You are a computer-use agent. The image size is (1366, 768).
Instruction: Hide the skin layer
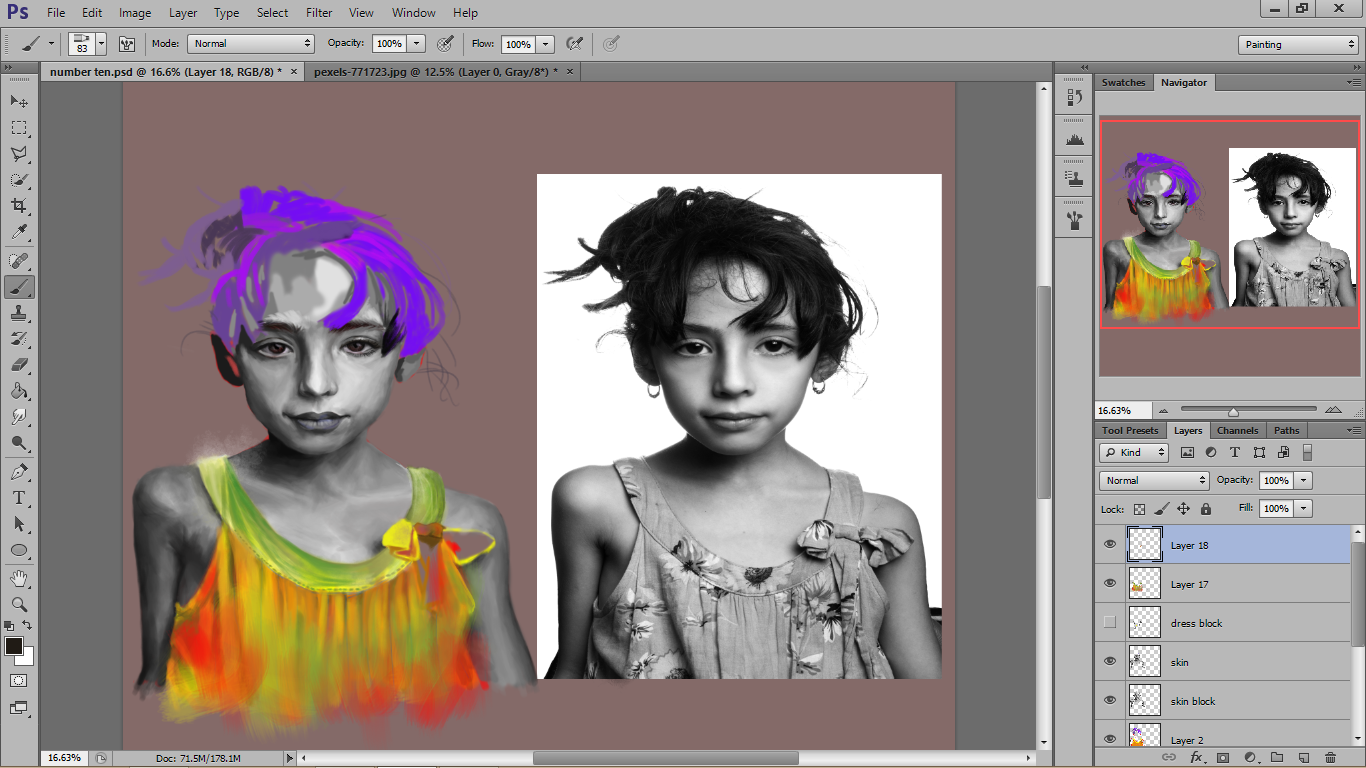(1109, 662)
